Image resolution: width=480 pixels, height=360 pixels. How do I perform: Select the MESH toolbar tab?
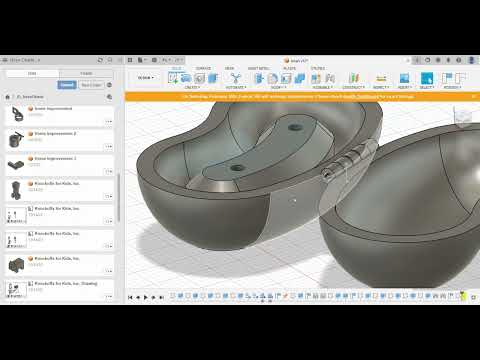pos(229,68)
